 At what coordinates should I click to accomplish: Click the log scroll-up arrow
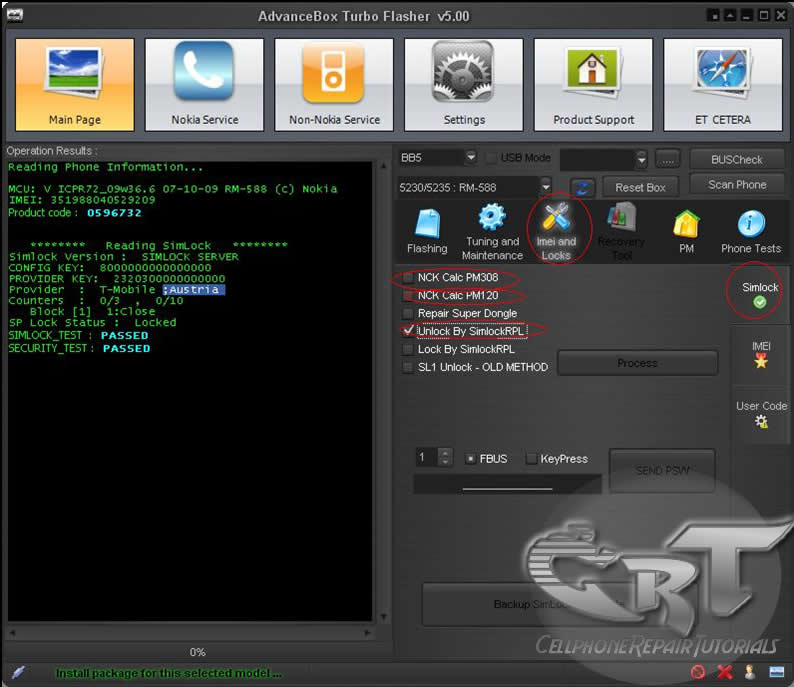click(x=383, y=166)
